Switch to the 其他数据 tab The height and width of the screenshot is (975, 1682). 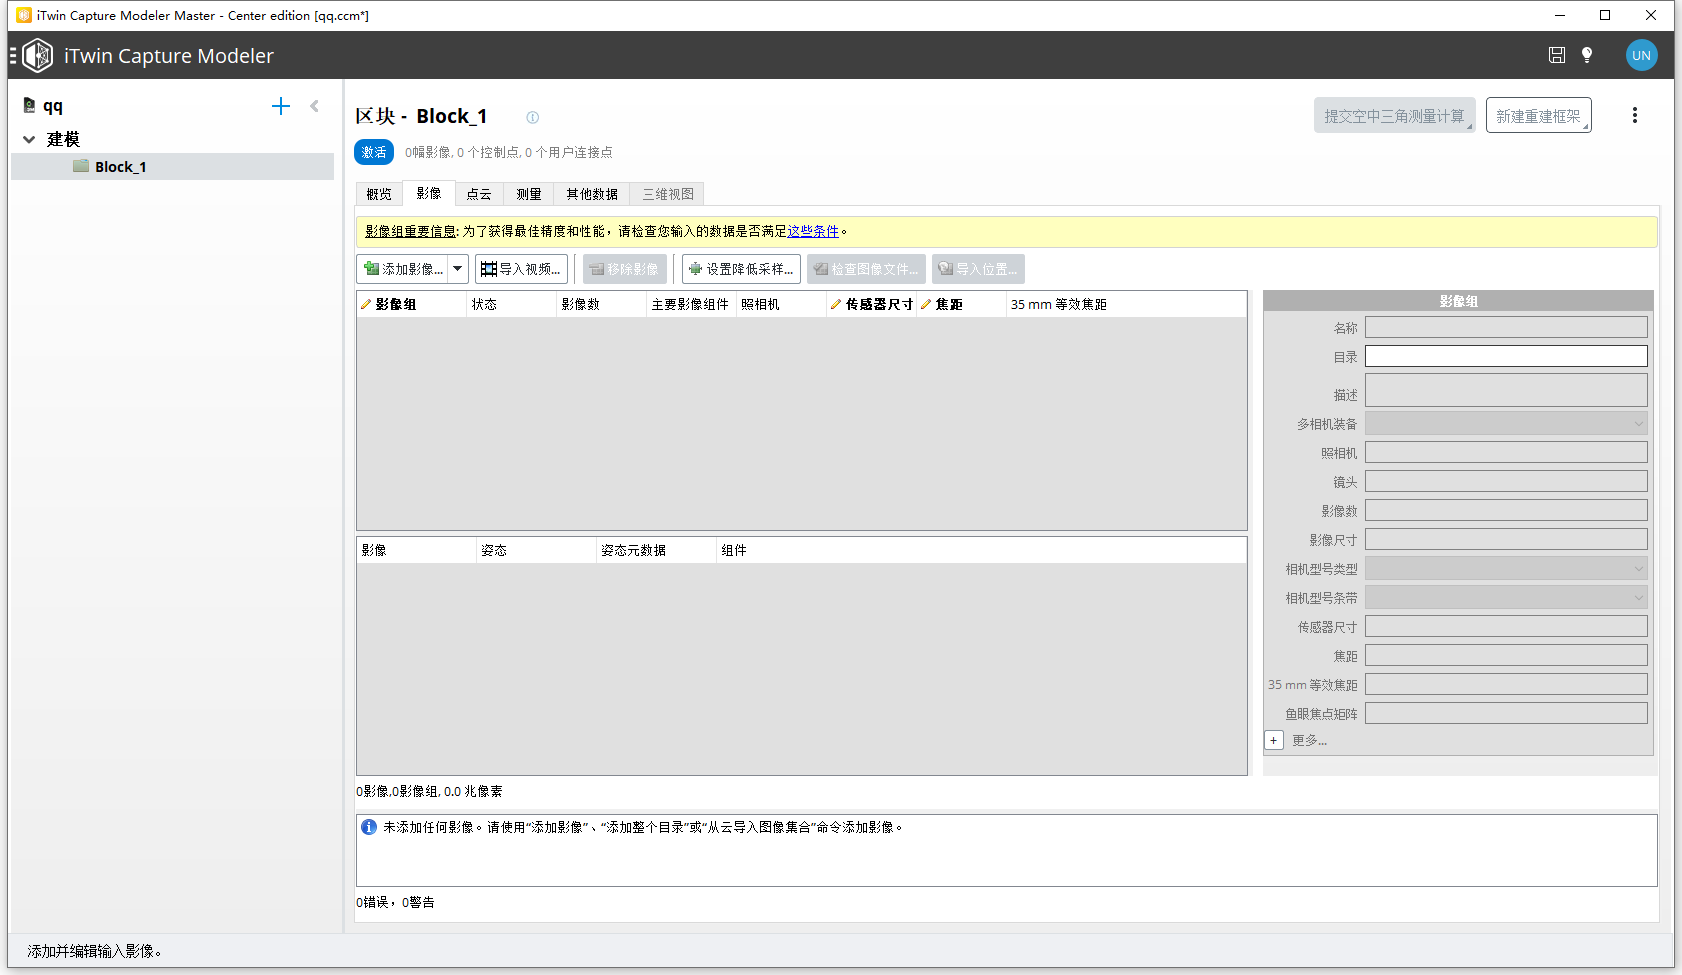pyautogui.click(x=592, y=194)
